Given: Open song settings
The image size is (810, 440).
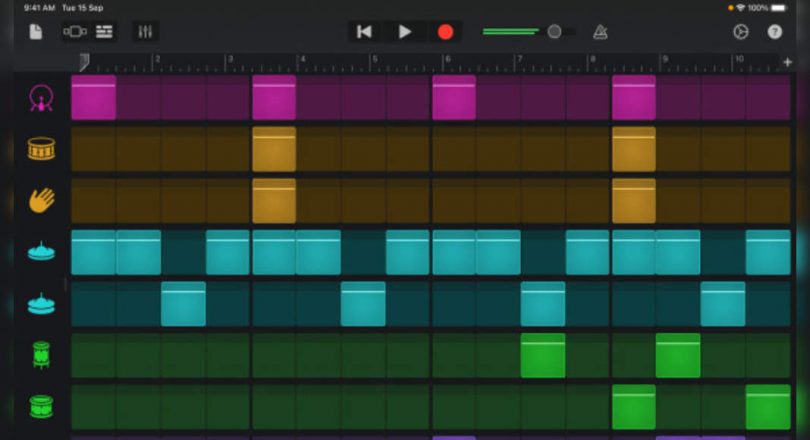Looking at the screenshot, I should [741, 32].
